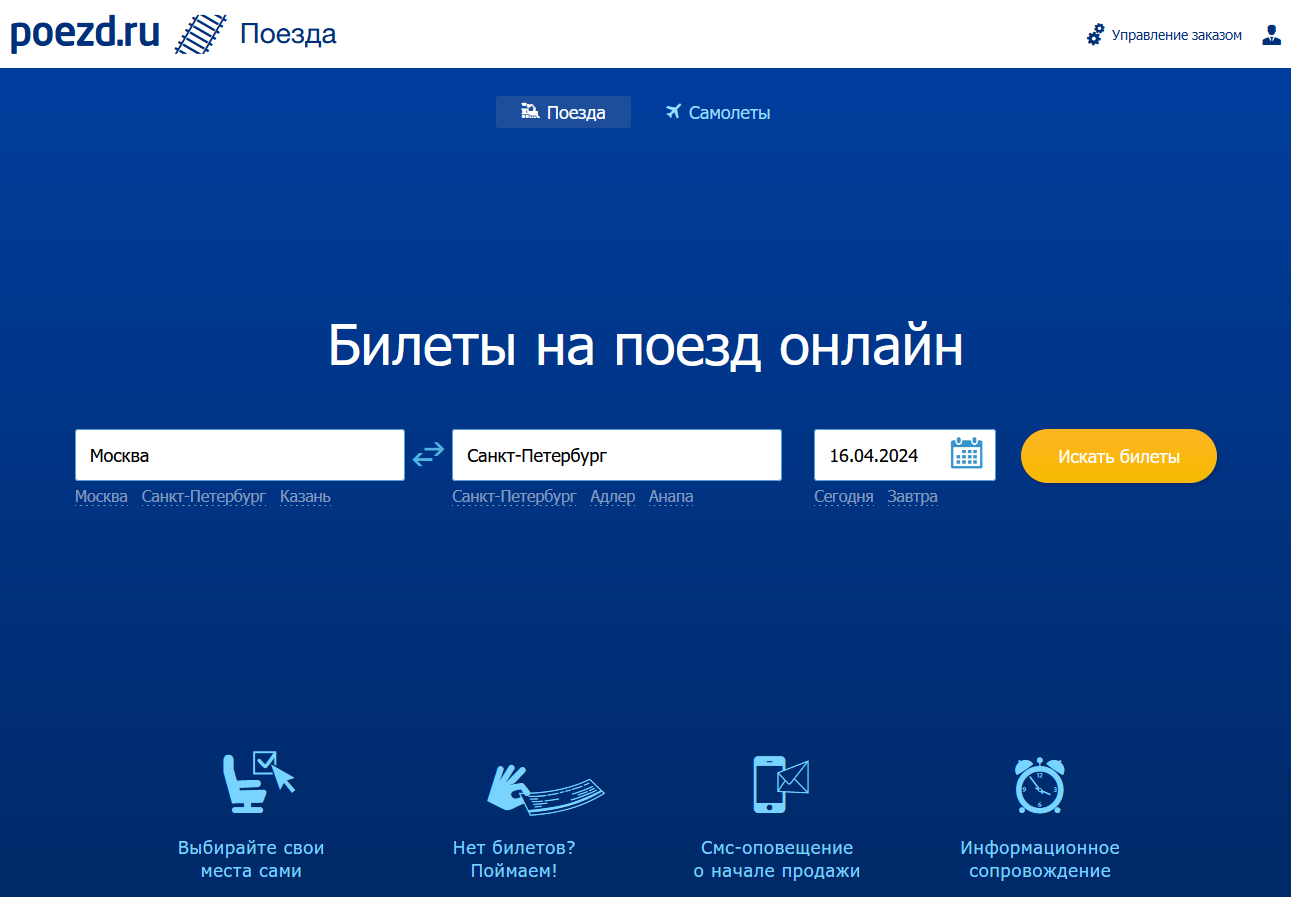Click the Билеты на поезд онлайн heading
The height and width of the screenshot is (897, 1291).
(646, 346)
